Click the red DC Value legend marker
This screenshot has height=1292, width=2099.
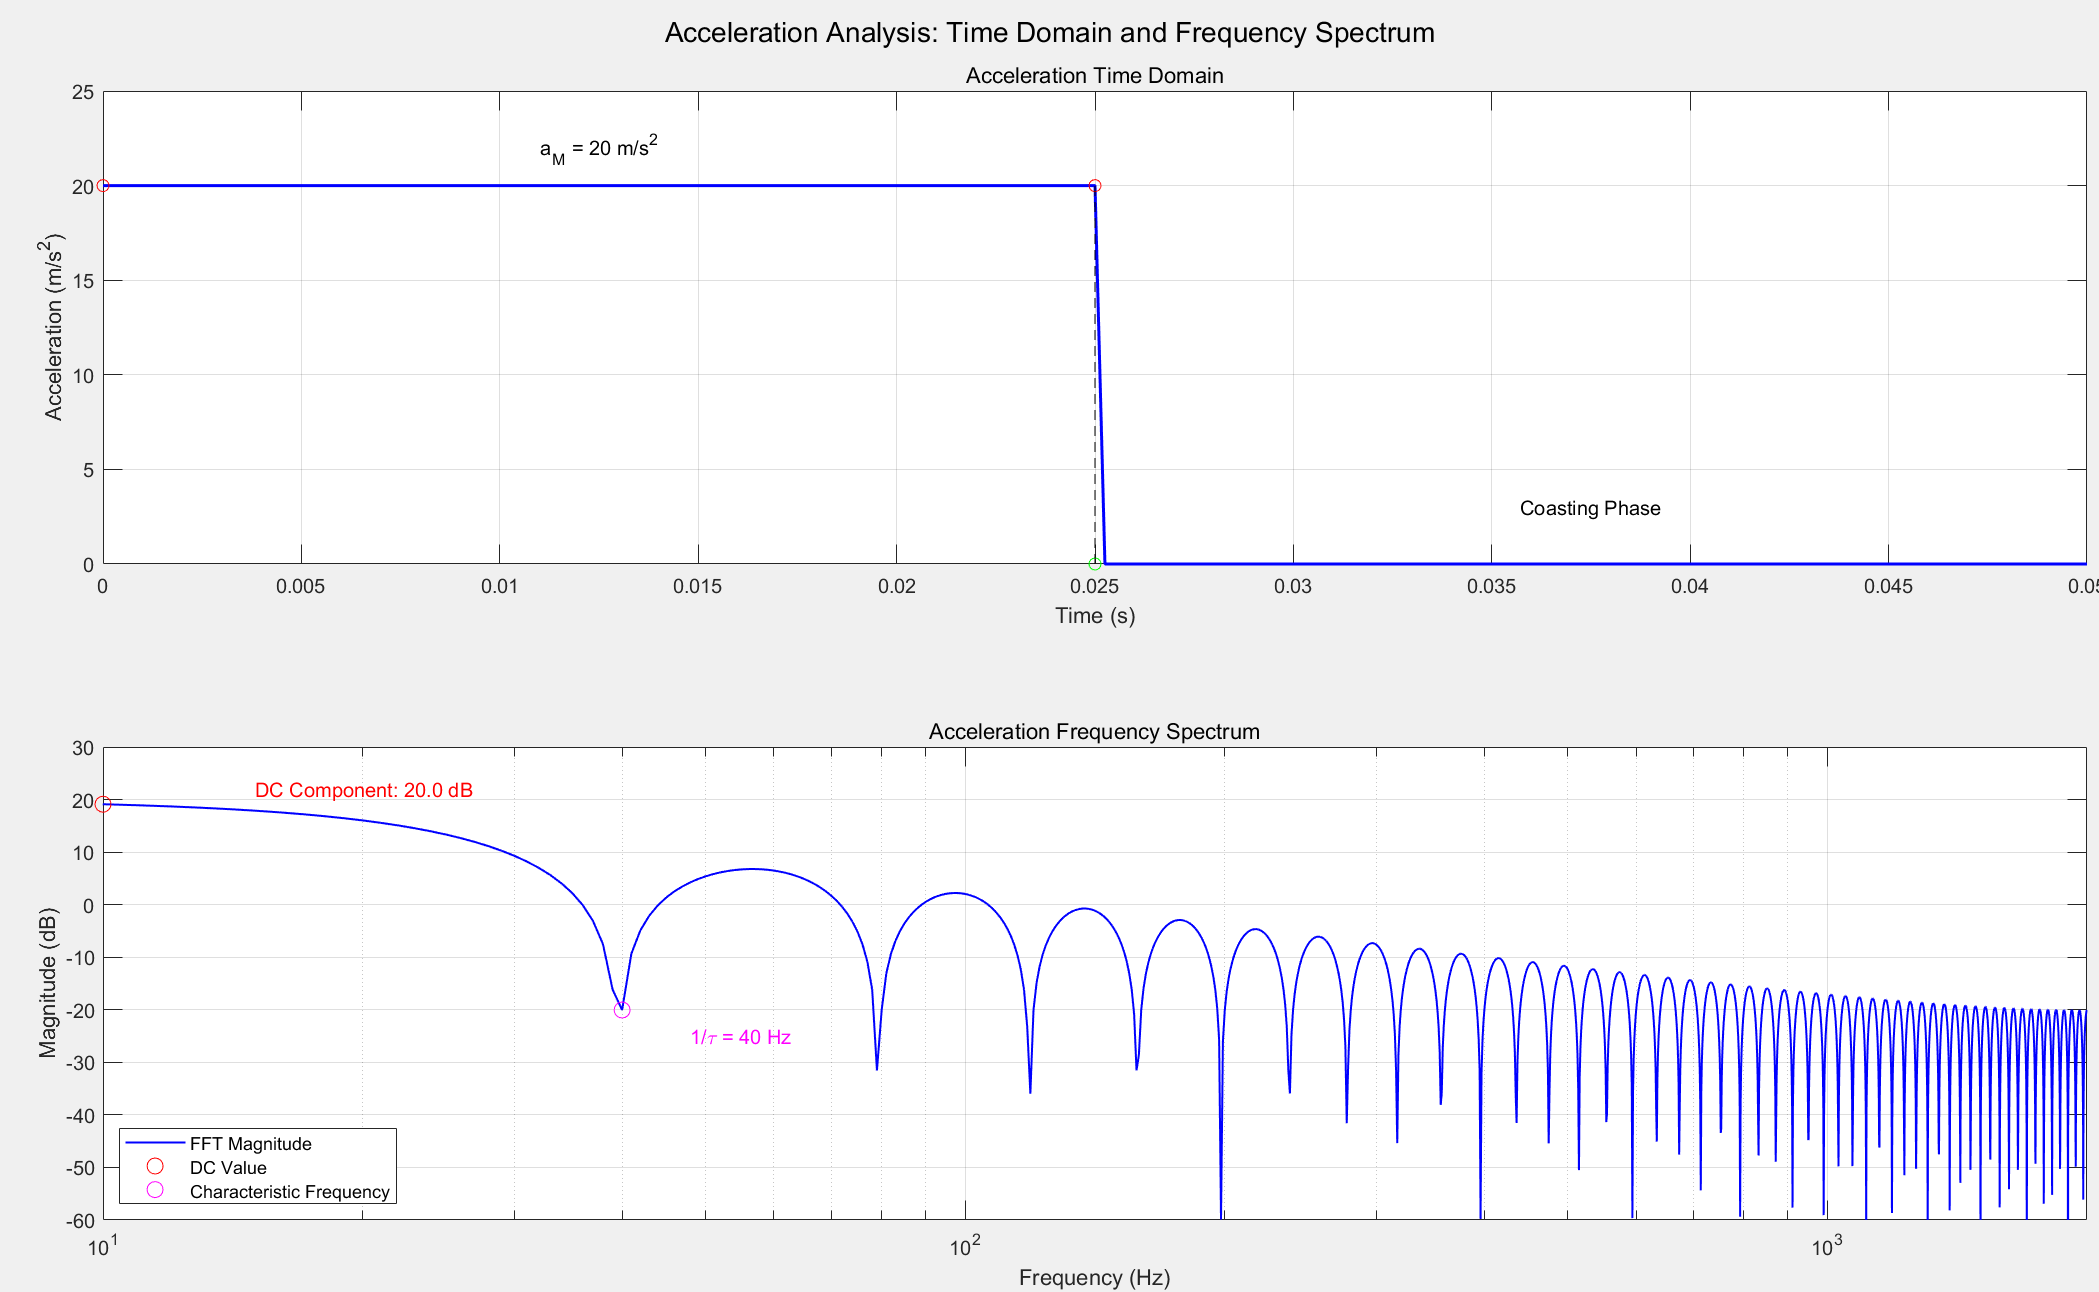coord(155,1166)
